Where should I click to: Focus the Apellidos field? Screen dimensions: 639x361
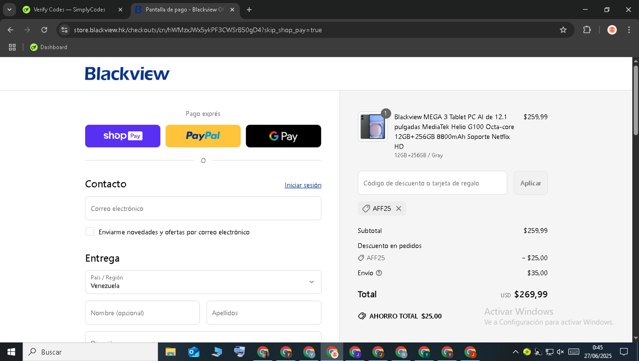click(264, 313)
